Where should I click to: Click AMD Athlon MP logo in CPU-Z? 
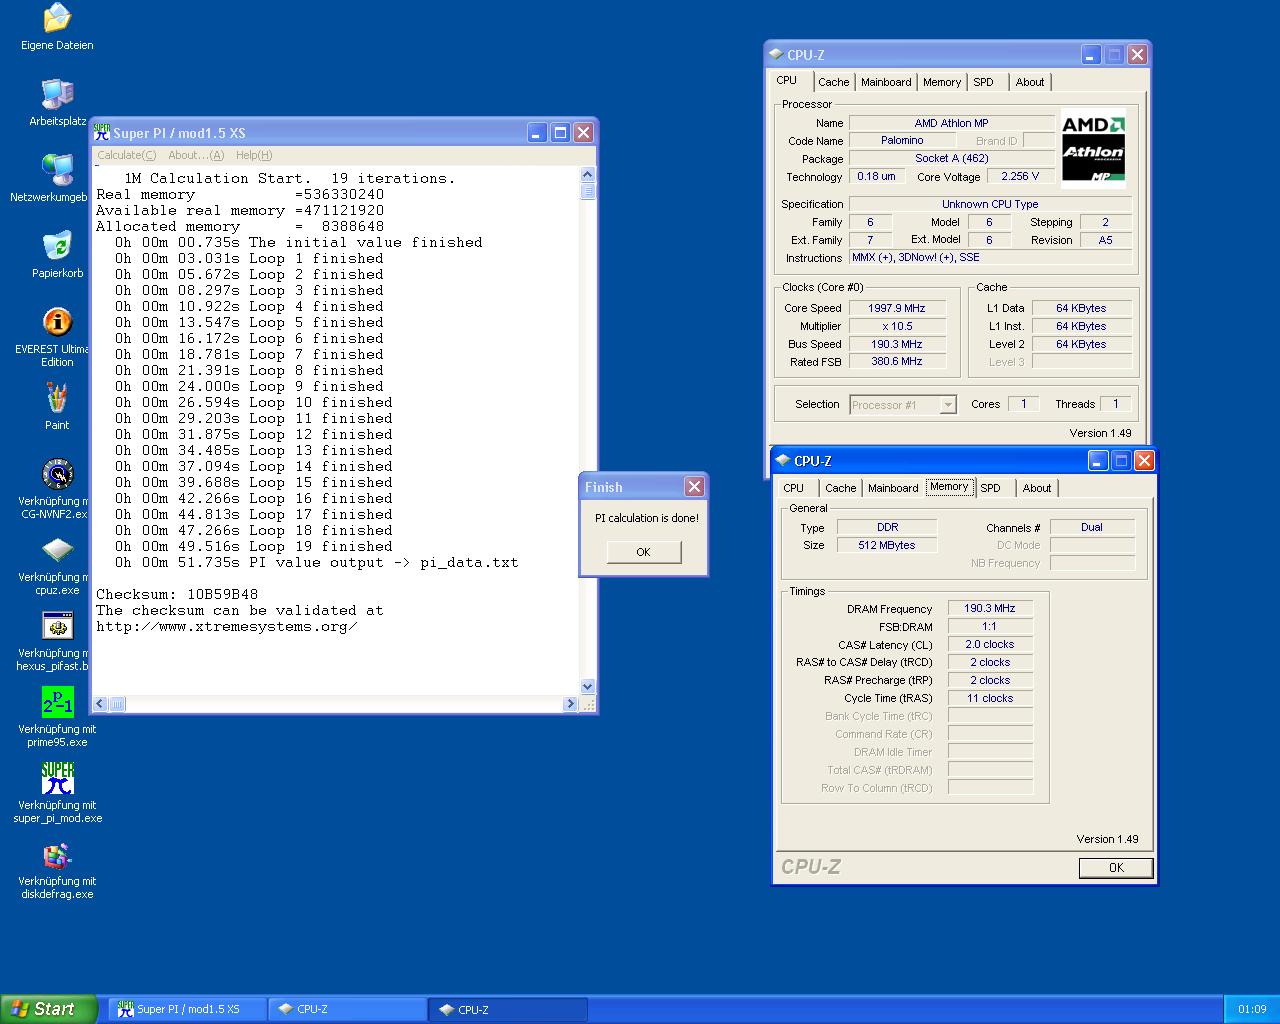point(1093,149)
